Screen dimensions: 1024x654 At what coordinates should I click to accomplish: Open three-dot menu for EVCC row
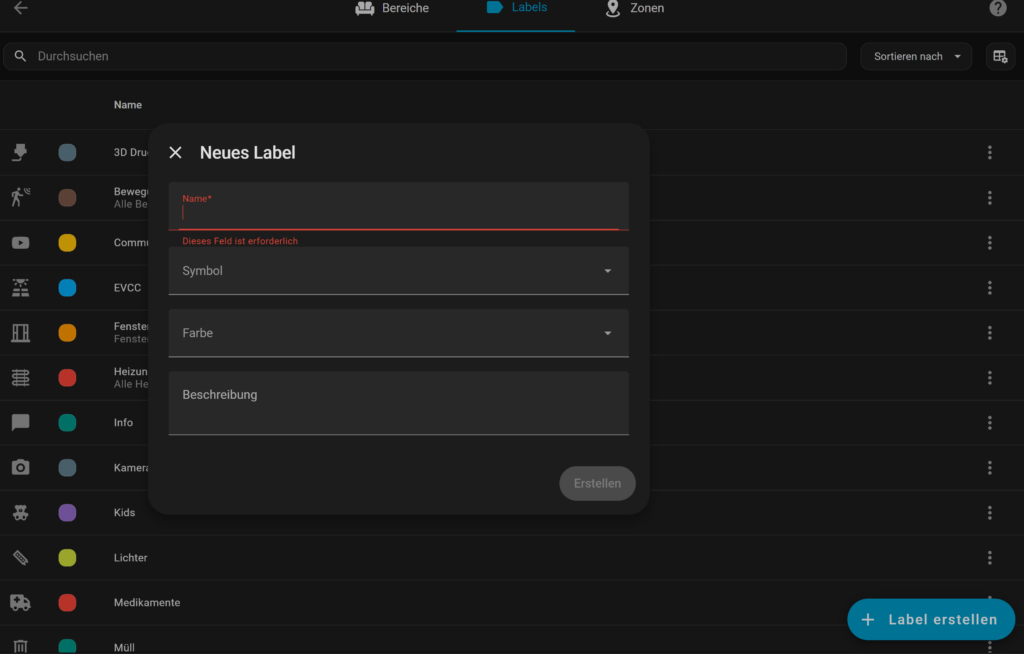989,288
